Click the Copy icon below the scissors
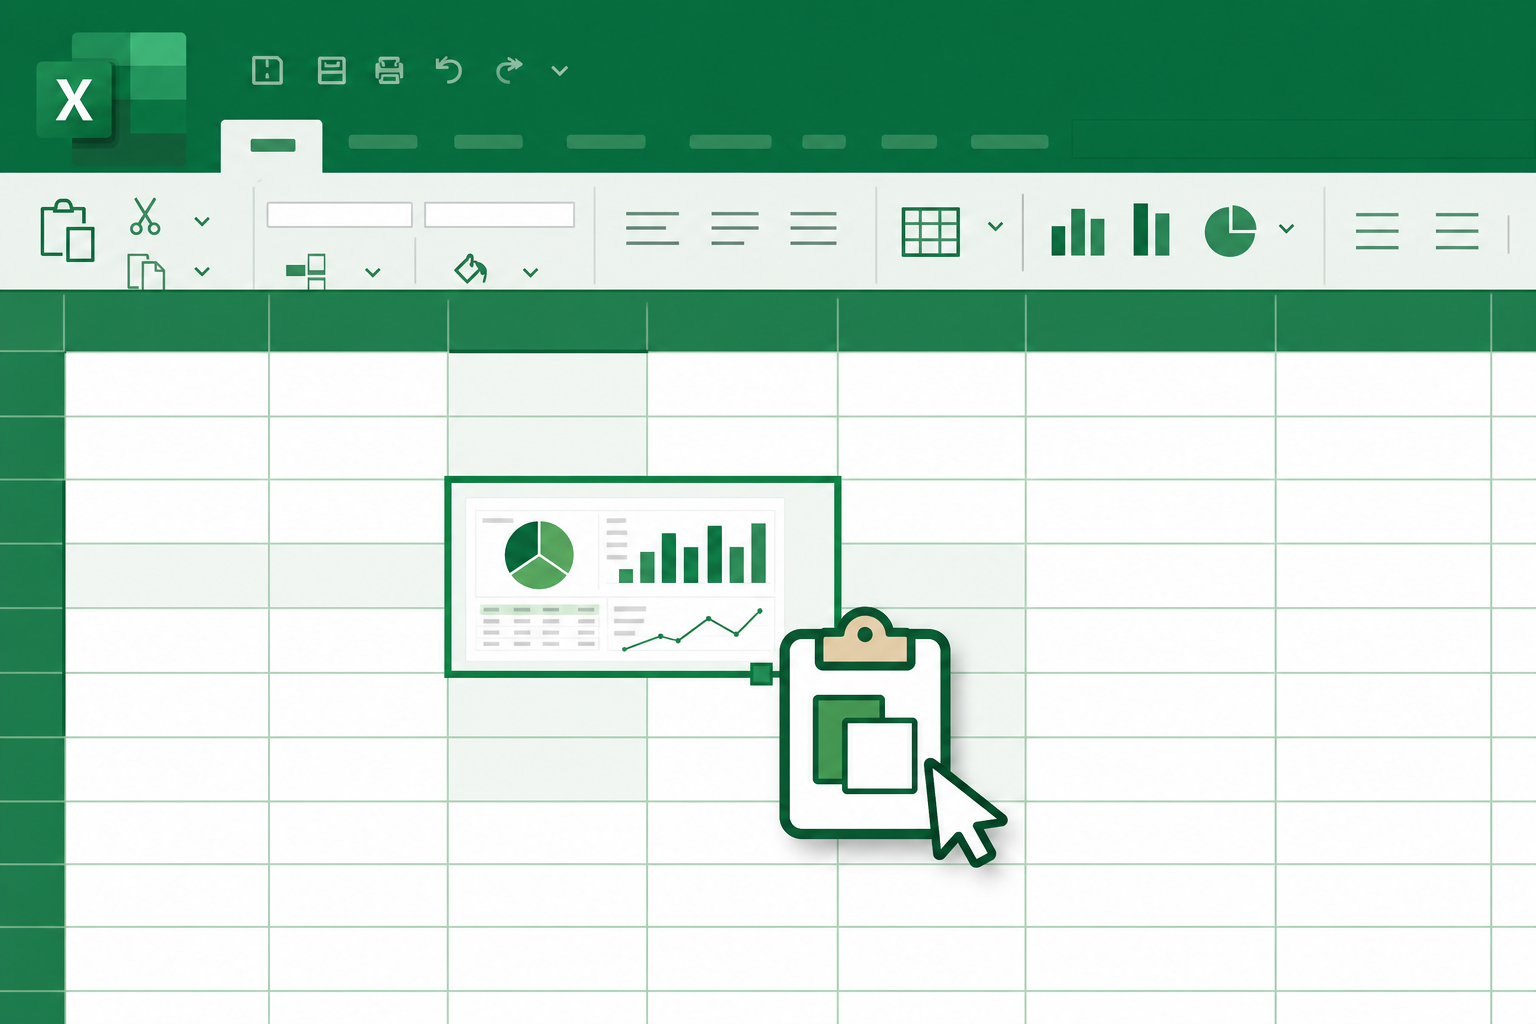The height and width of the screenshot is (1024, 1536). (x=146, y=272)
